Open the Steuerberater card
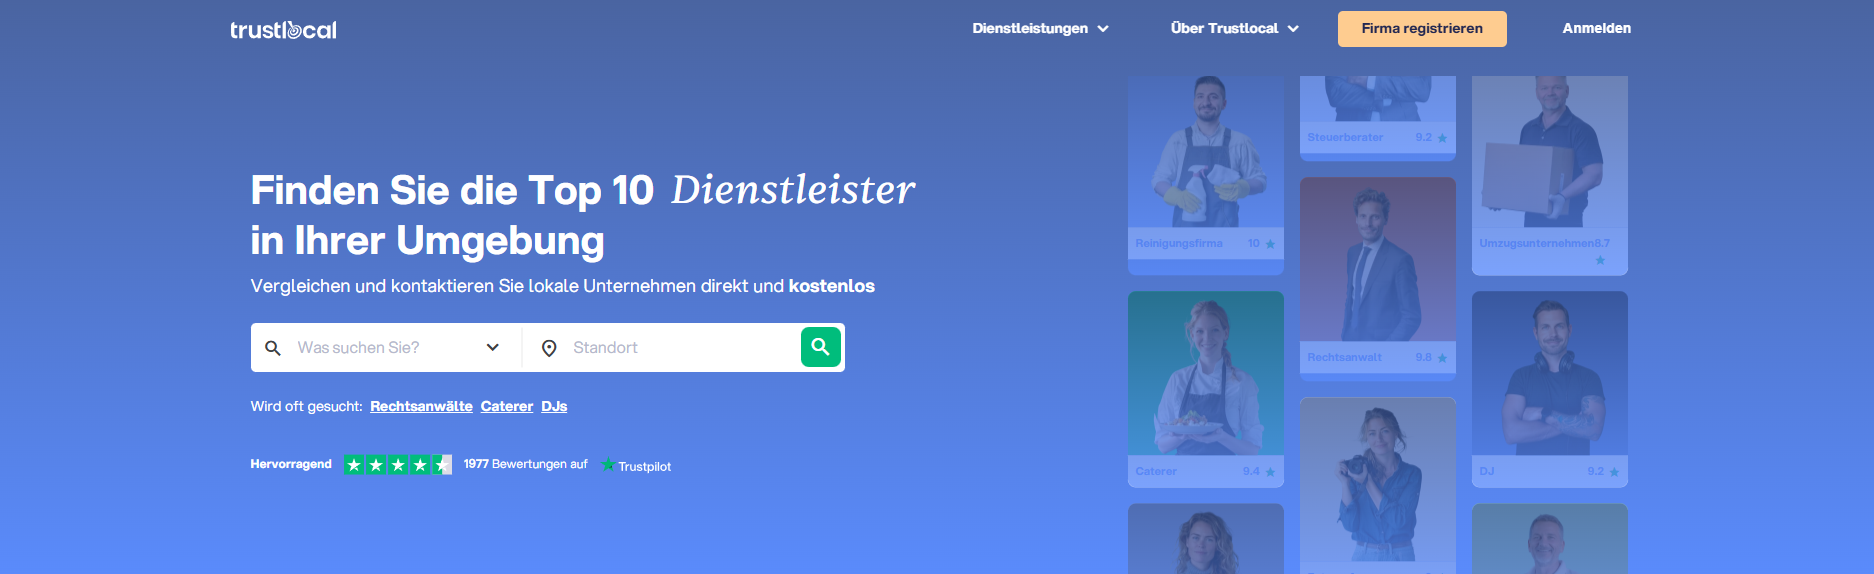Image resolution: width=1874 pixels, height=574 pixels. 1378,118
